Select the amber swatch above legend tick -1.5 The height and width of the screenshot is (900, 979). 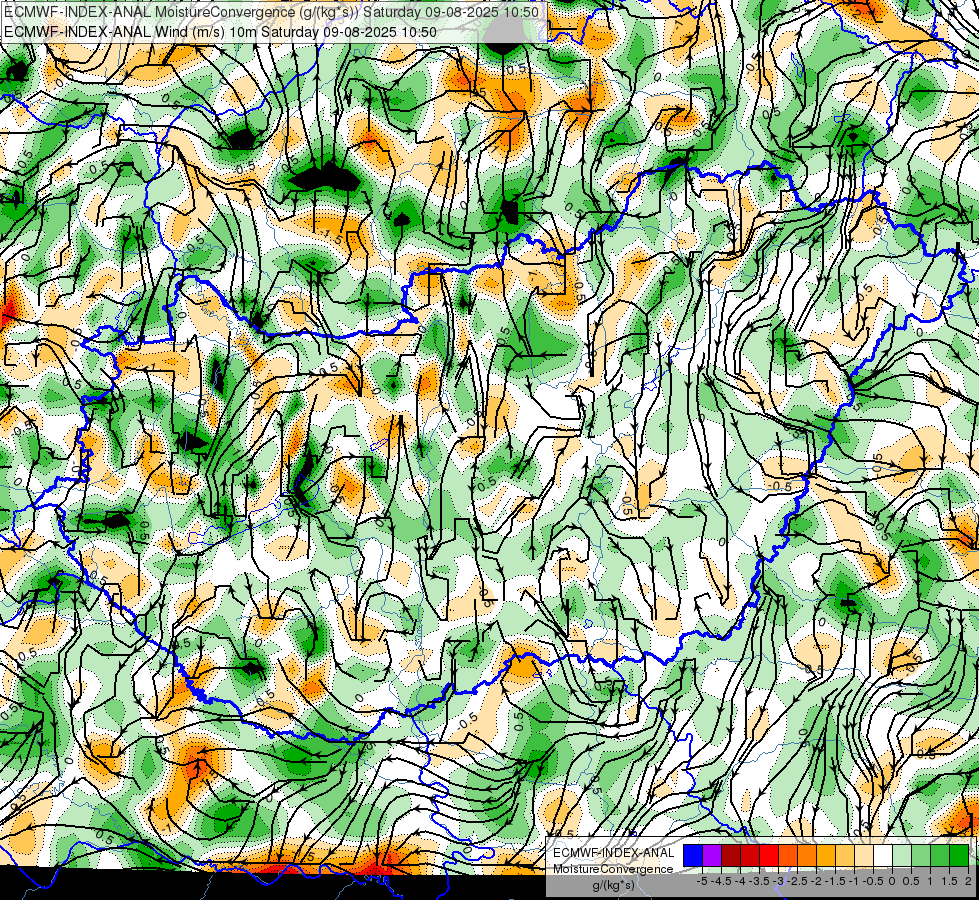826,855
